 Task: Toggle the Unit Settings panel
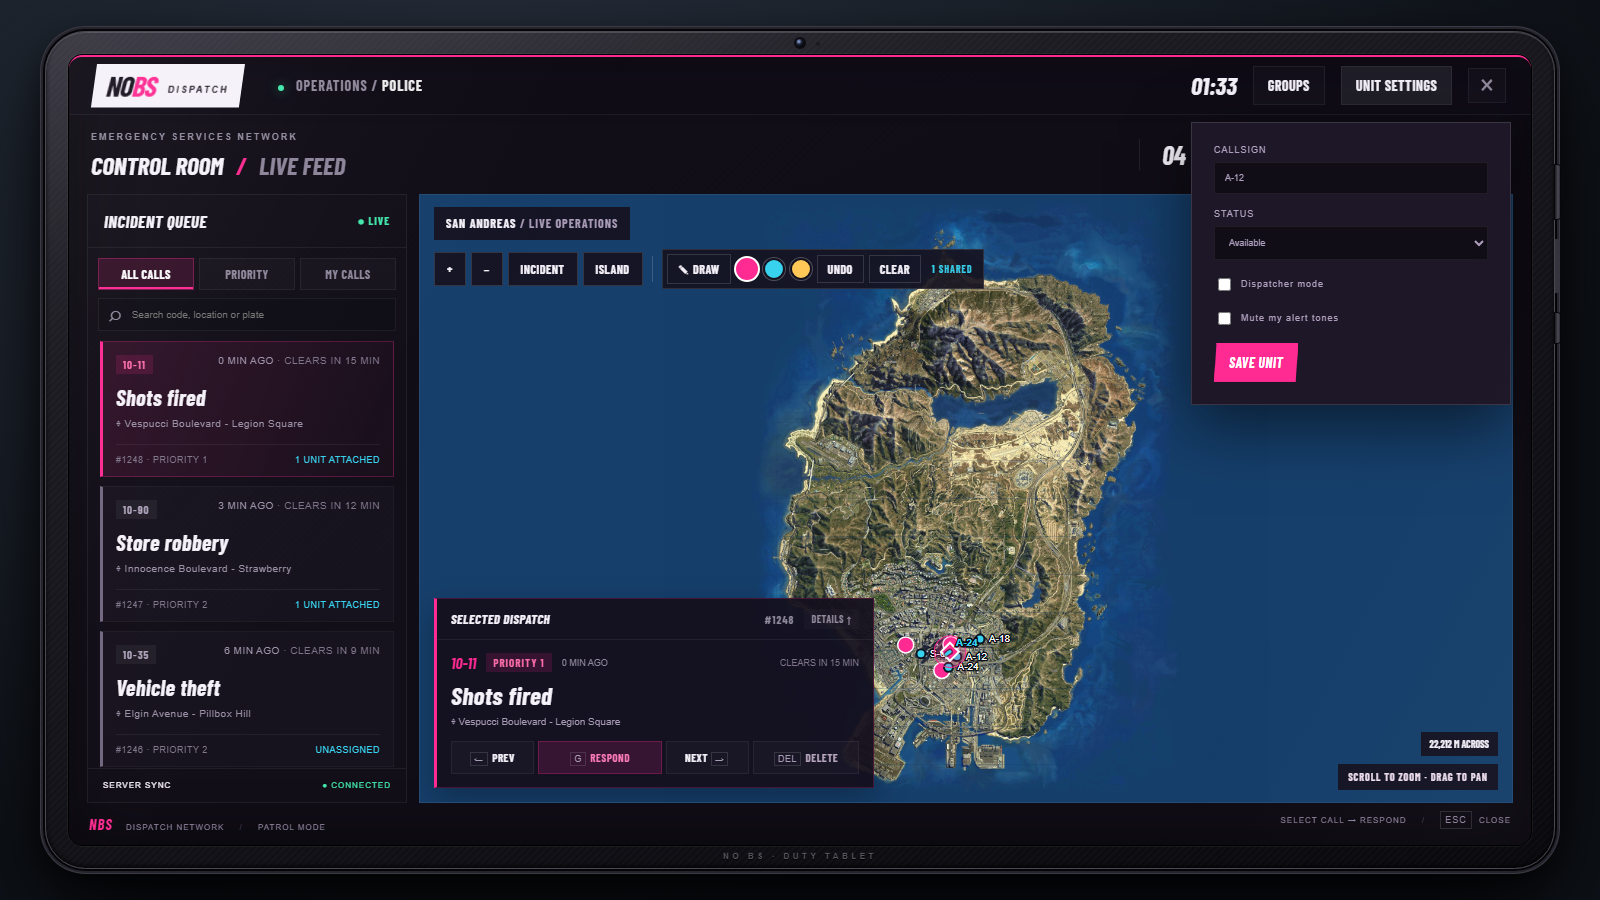click(1396, 86)
